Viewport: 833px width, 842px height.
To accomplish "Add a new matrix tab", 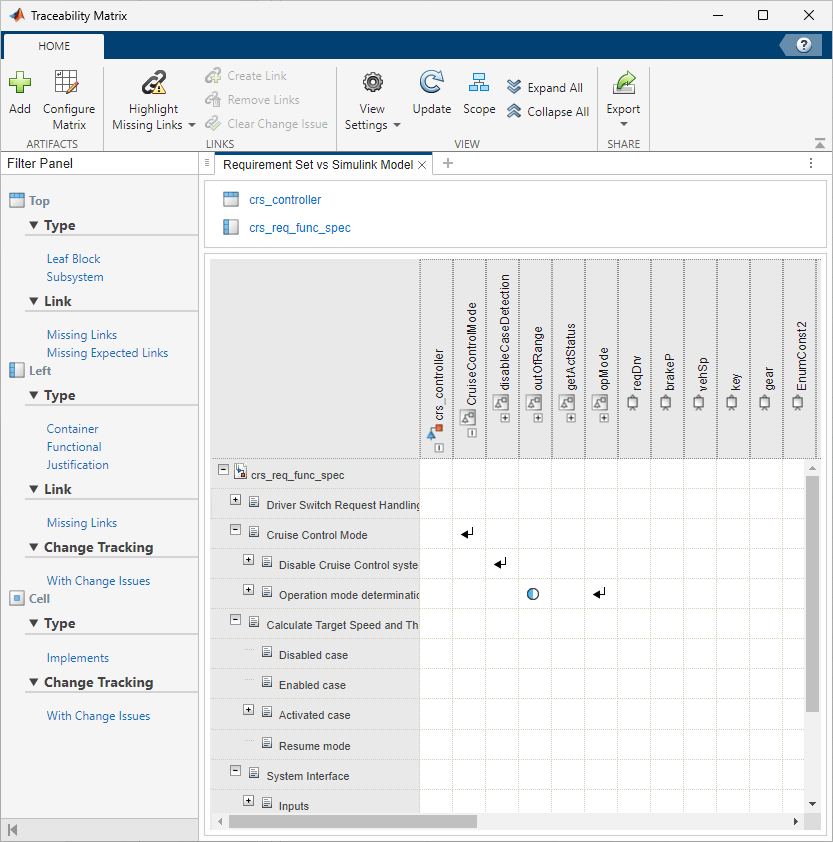I will 448,163.
